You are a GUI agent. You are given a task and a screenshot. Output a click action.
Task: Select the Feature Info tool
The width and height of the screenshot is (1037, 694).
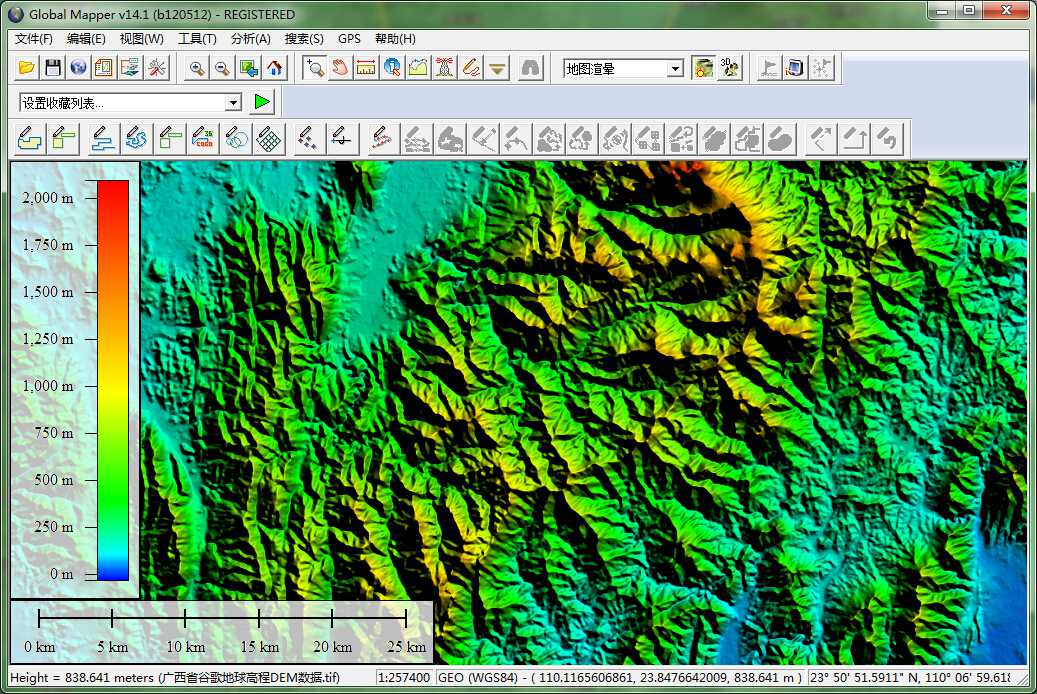click(392, 67)
